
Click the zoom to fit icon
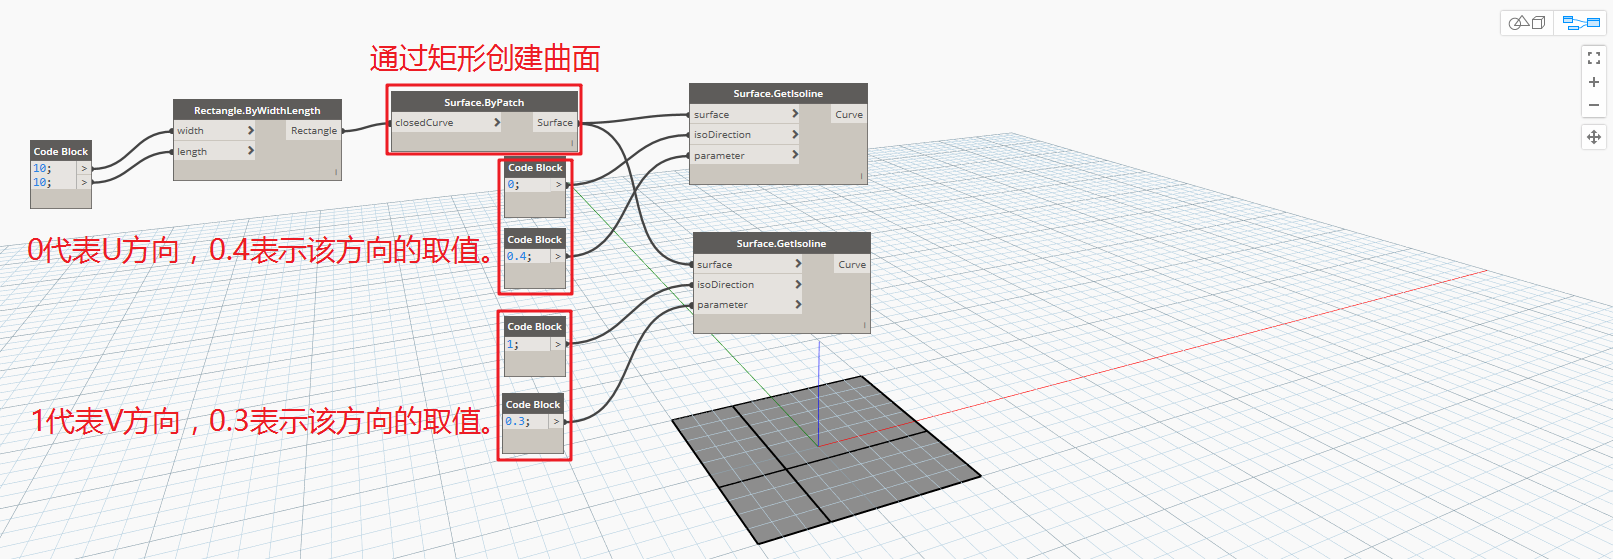pyautogui.click(x=1594, y=59)
